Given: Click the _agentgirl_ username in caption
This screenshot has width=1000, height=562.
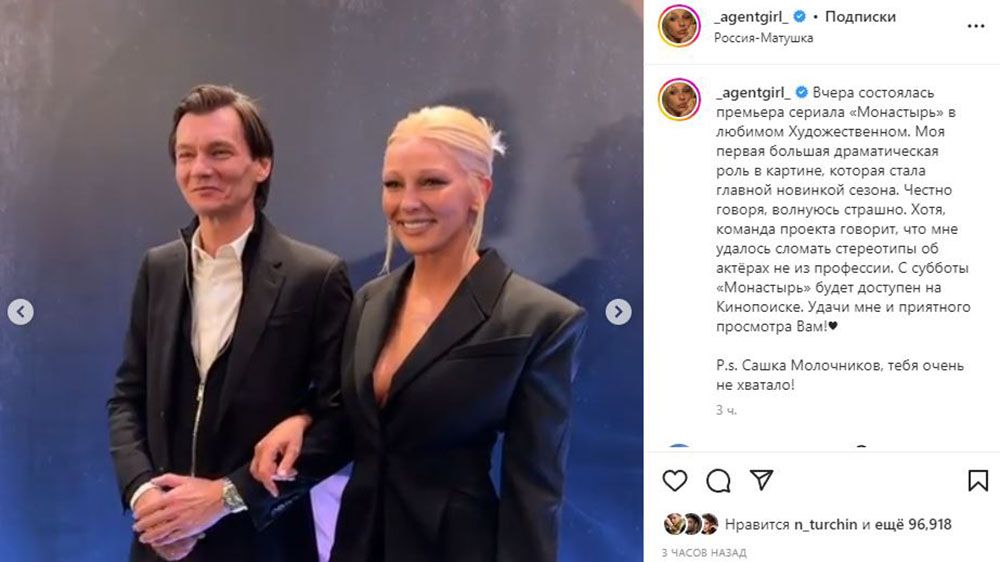Looking at the screenshot, I should point(753,92).
